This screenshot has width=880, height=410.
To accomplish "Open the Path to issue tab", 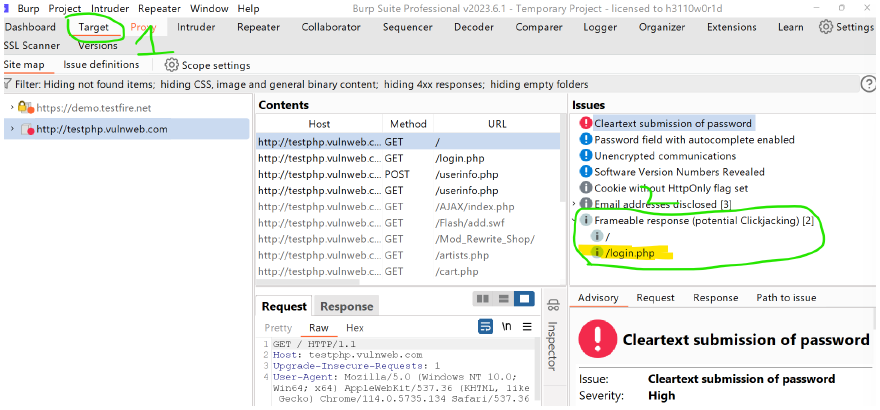I will 786,298.
